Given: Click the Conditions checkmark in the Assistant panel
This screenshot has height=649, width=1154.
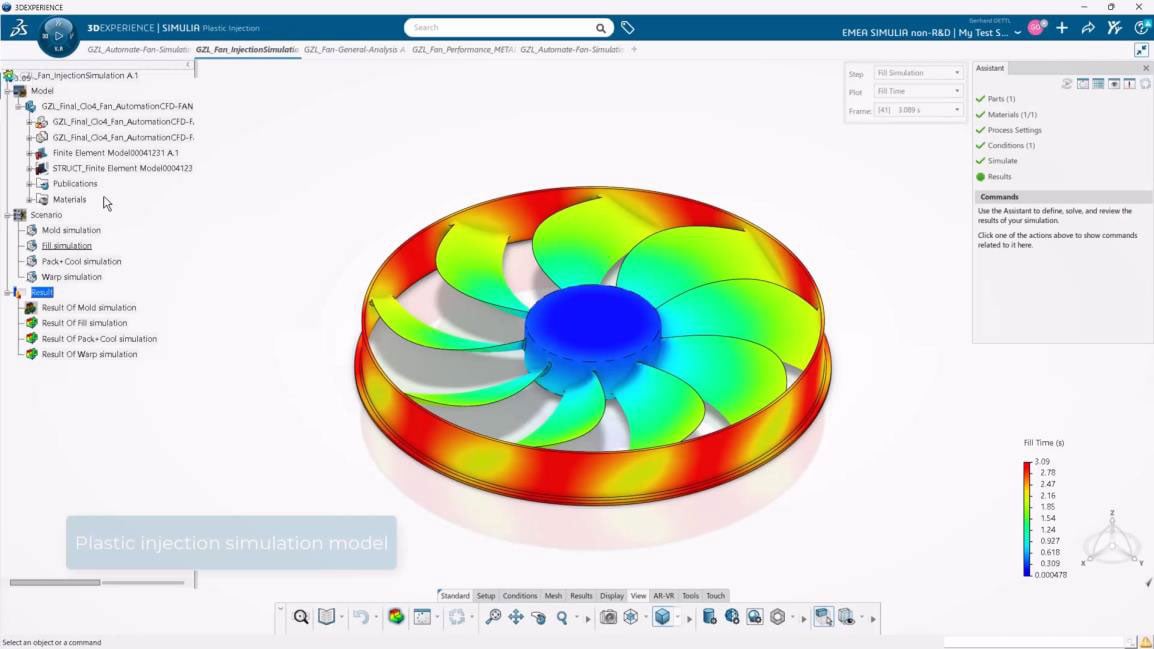Looking at the screenshot, I should pos(980,145).
